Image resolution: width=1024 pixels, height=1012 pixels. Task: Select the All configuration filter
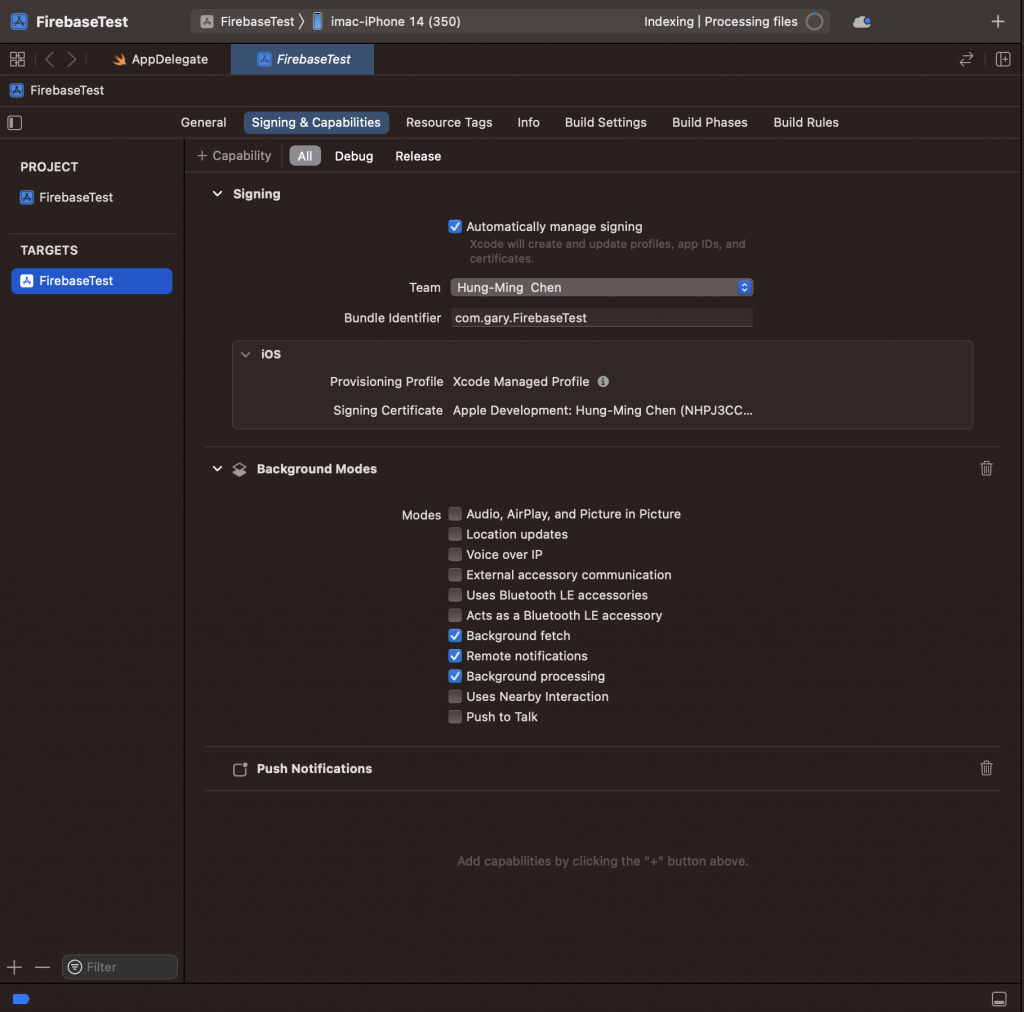click(x=305, y=156)
